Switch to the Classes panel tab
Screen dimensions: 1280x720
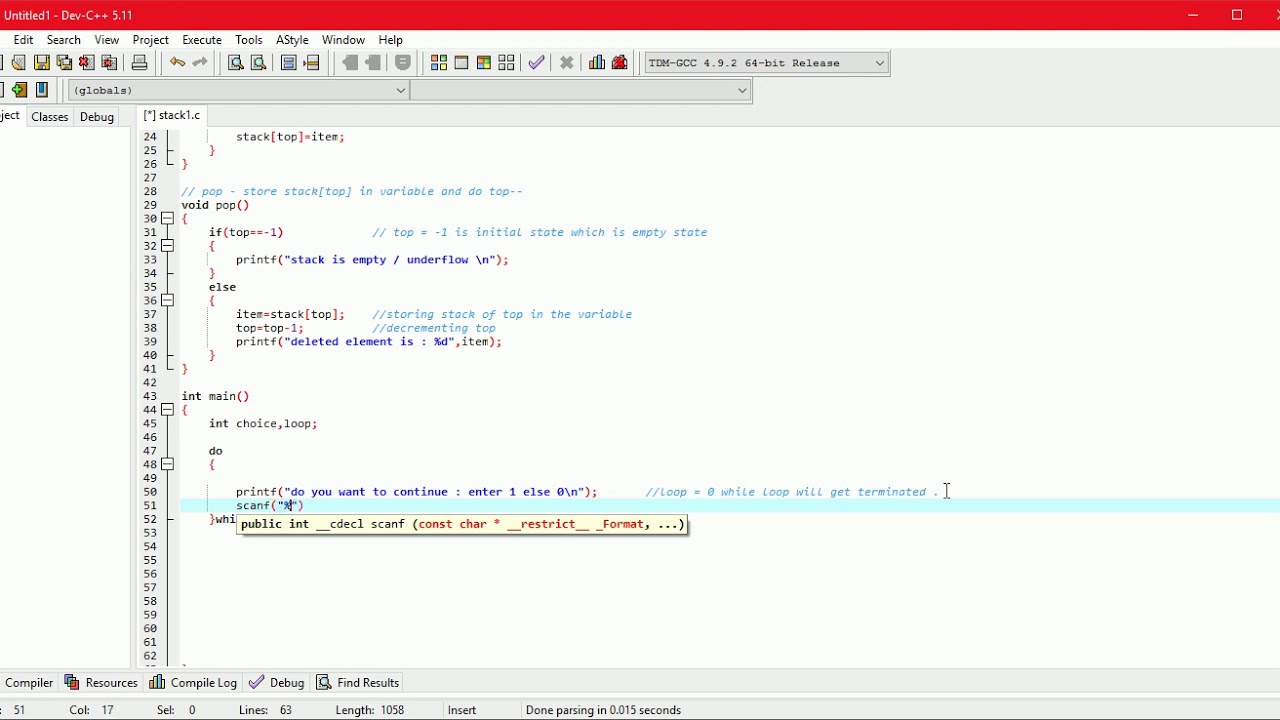pos(49,117)
